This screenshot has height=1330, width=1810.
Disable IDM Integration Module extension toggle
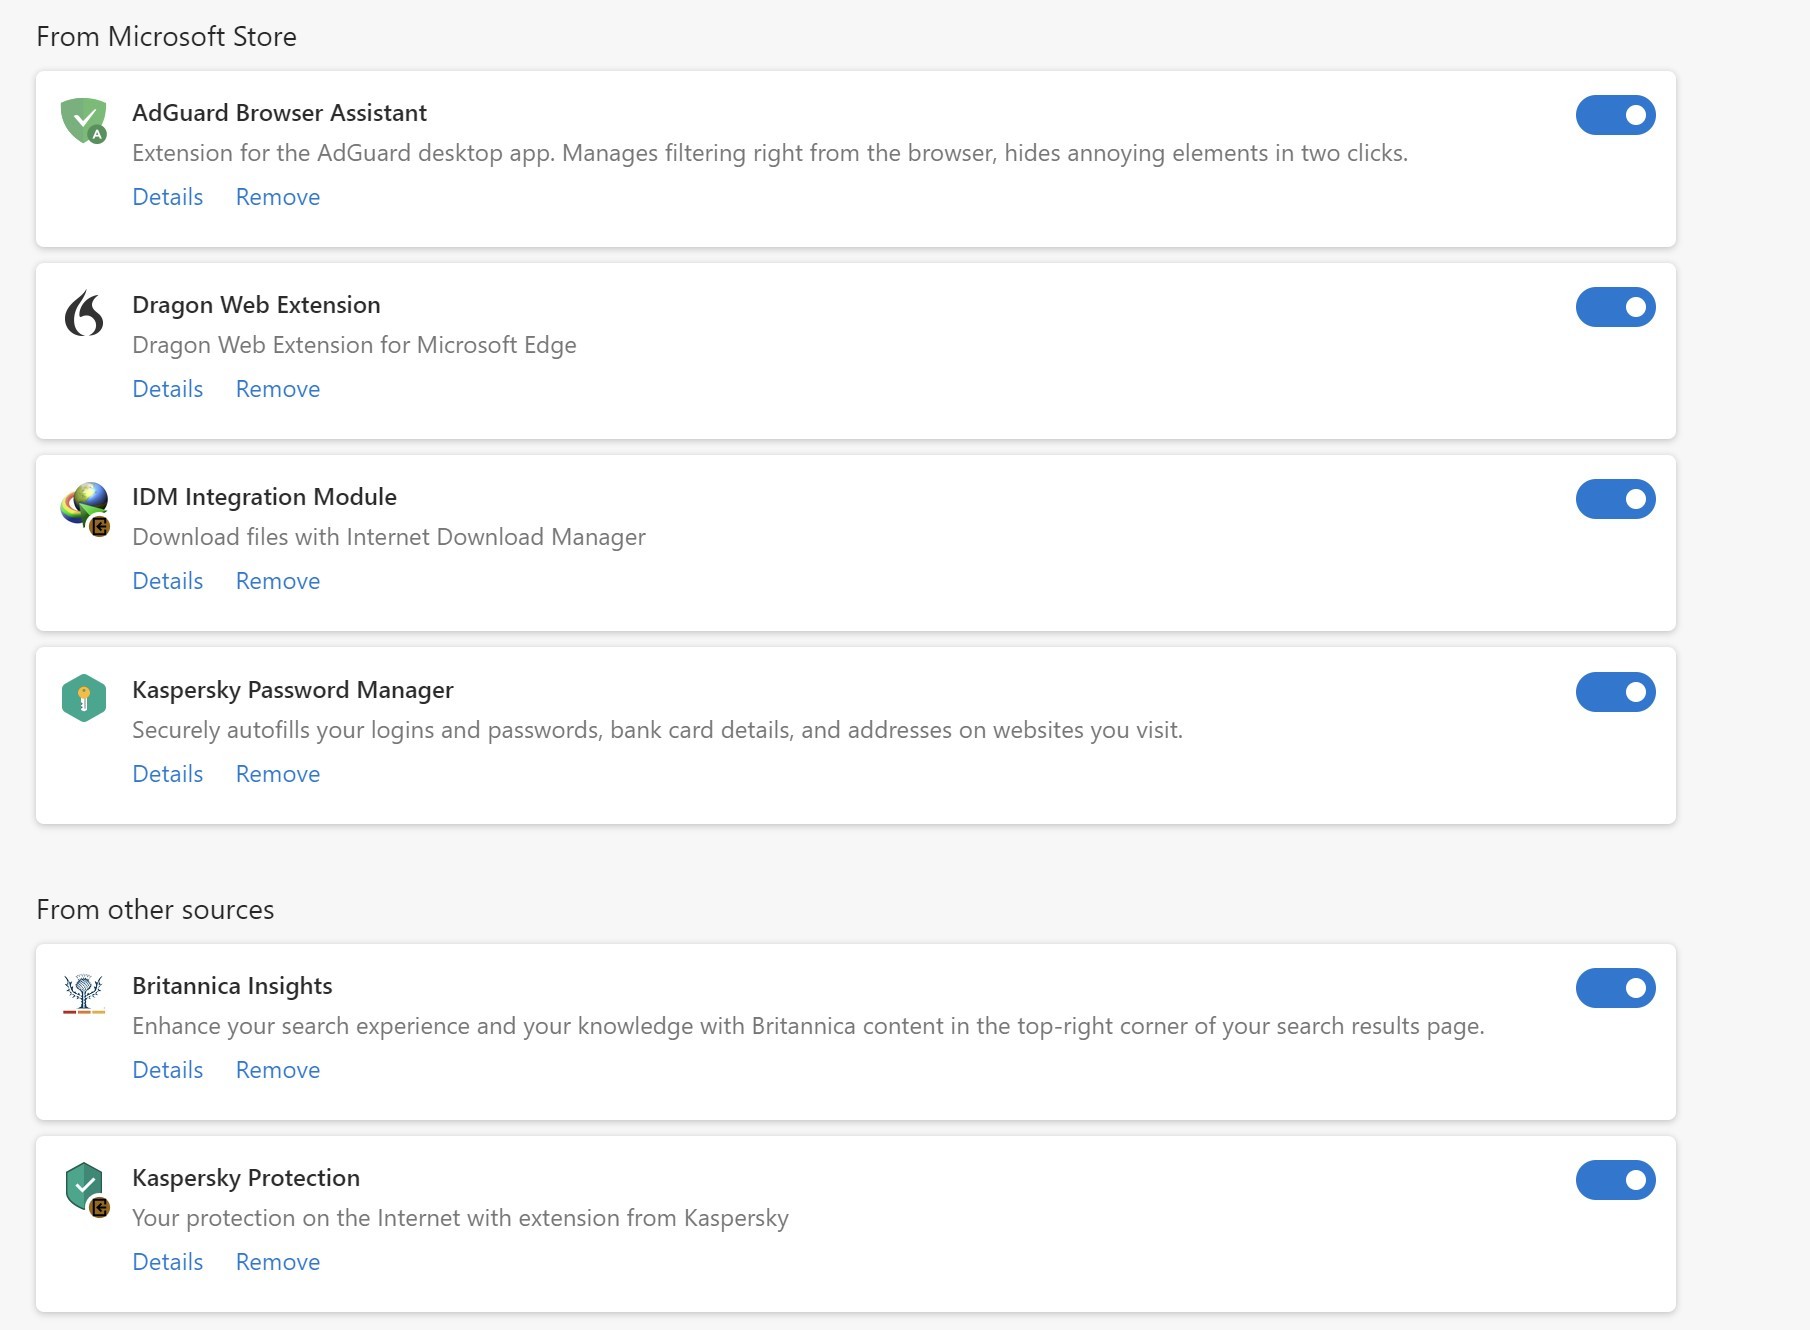1615,499
